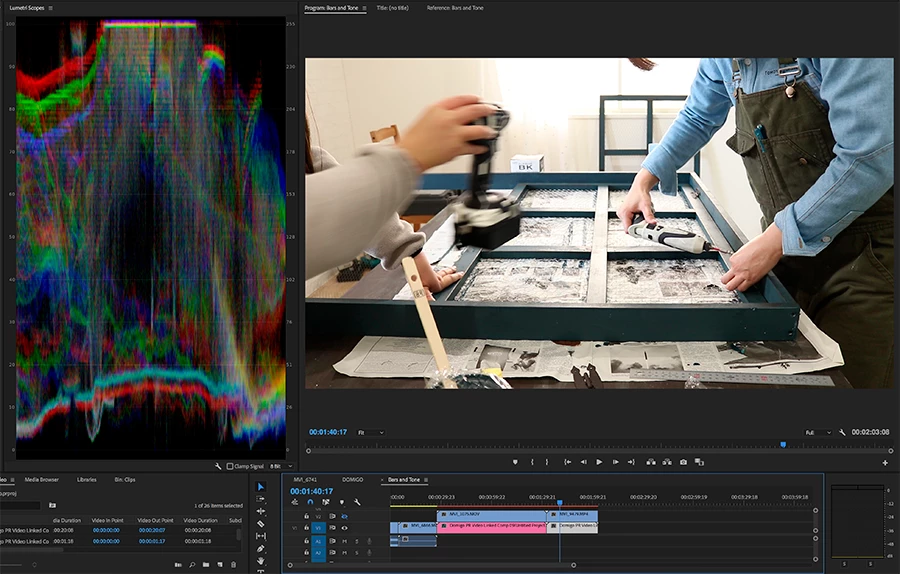Toggle lock on V2 track
Screen dimensions: 900x574
coord(307,515)
